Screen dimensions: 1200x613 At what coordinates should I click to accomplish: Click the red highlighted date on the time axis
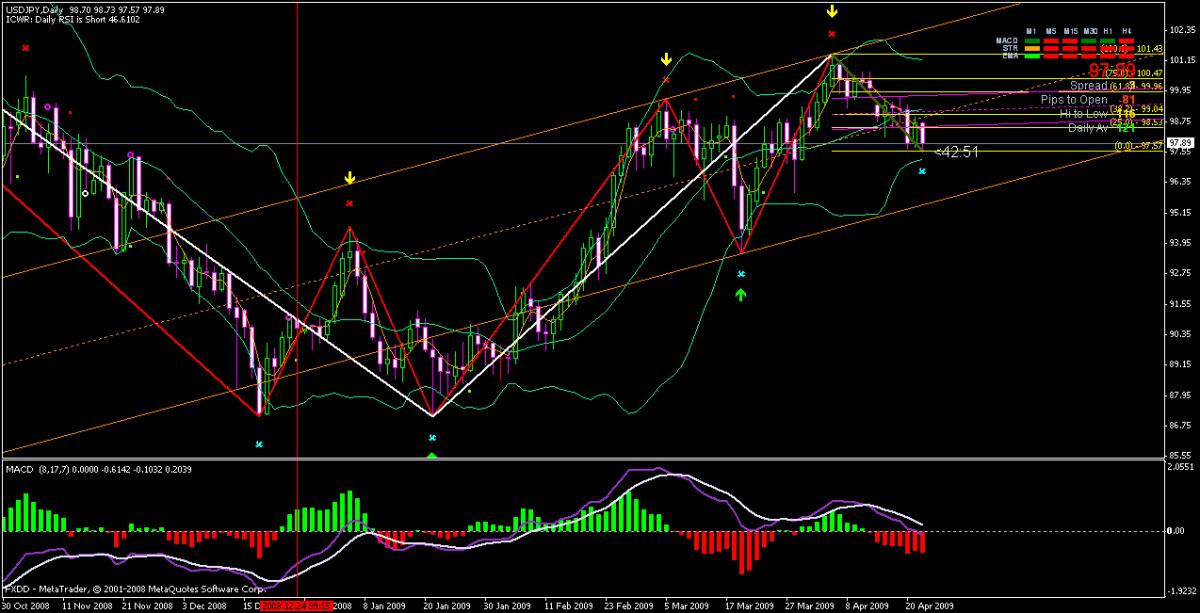pyautogui.click(x=294, y=606)
